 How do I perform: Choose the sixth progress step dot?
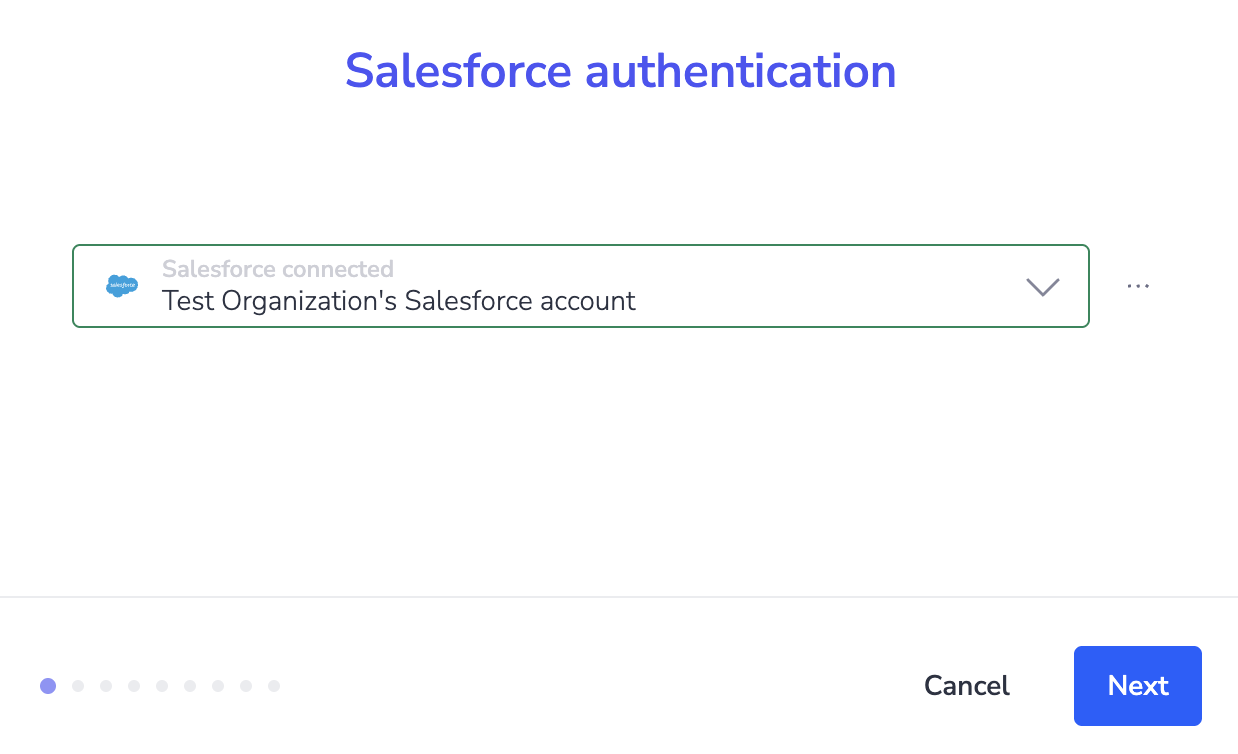click(x=190, y=686)
